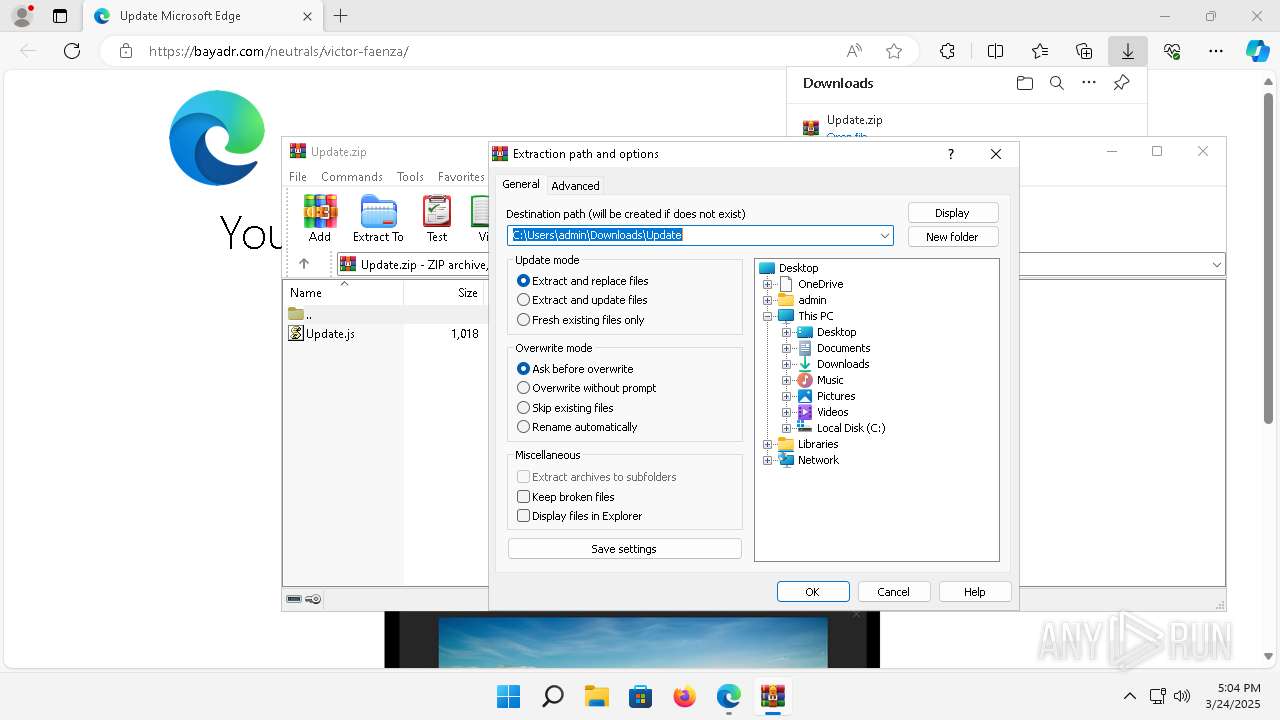Image resolution: width=1280 pixels, height=720 pixels.
Task: Open Destination path dropdown arrow
Action: (885, 236)
